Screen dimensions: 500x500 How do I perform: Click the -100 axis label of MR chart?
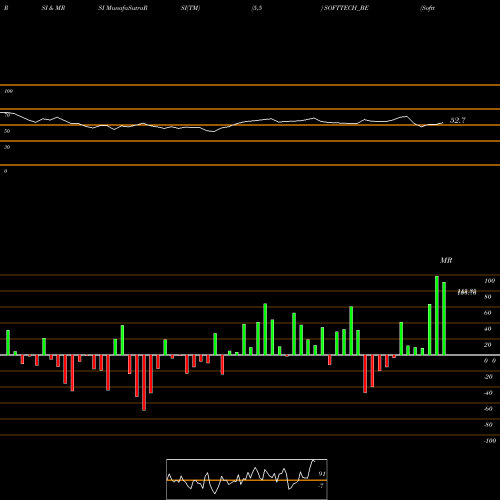click(490, 441)
